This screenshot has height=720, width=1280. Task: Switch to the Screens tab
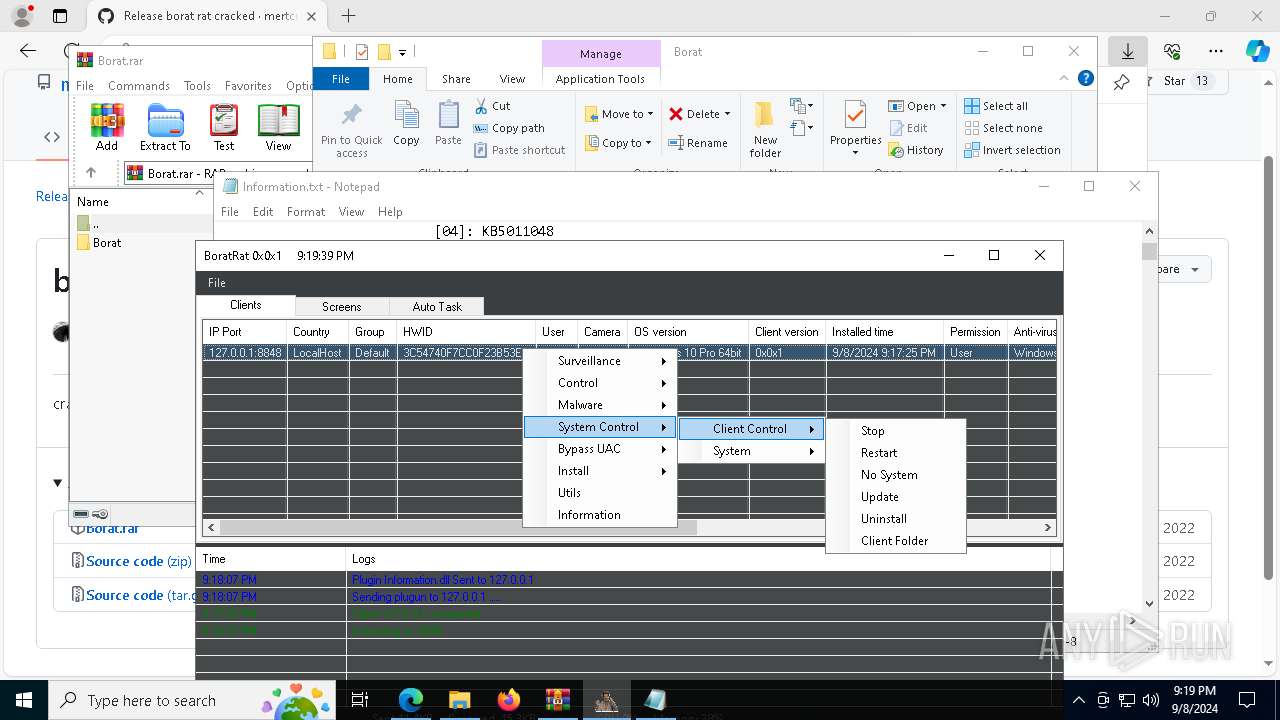(x=341, y=307)
